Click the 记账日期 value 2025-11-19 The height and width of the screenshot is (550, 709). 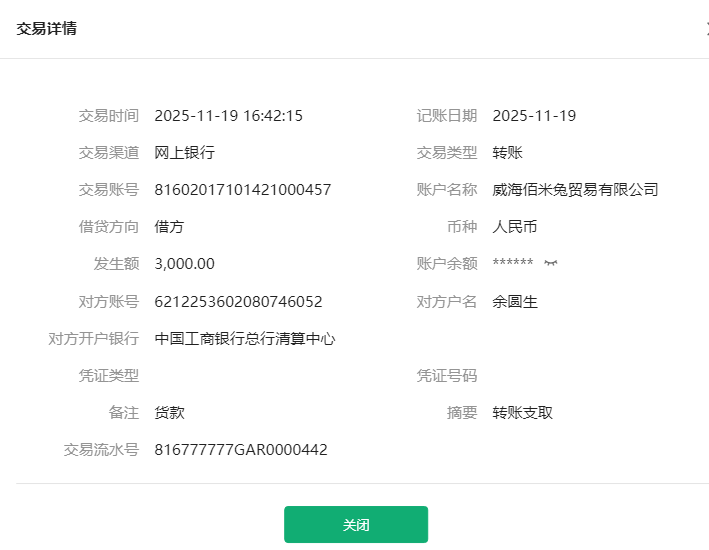click(x=534, y=116)
